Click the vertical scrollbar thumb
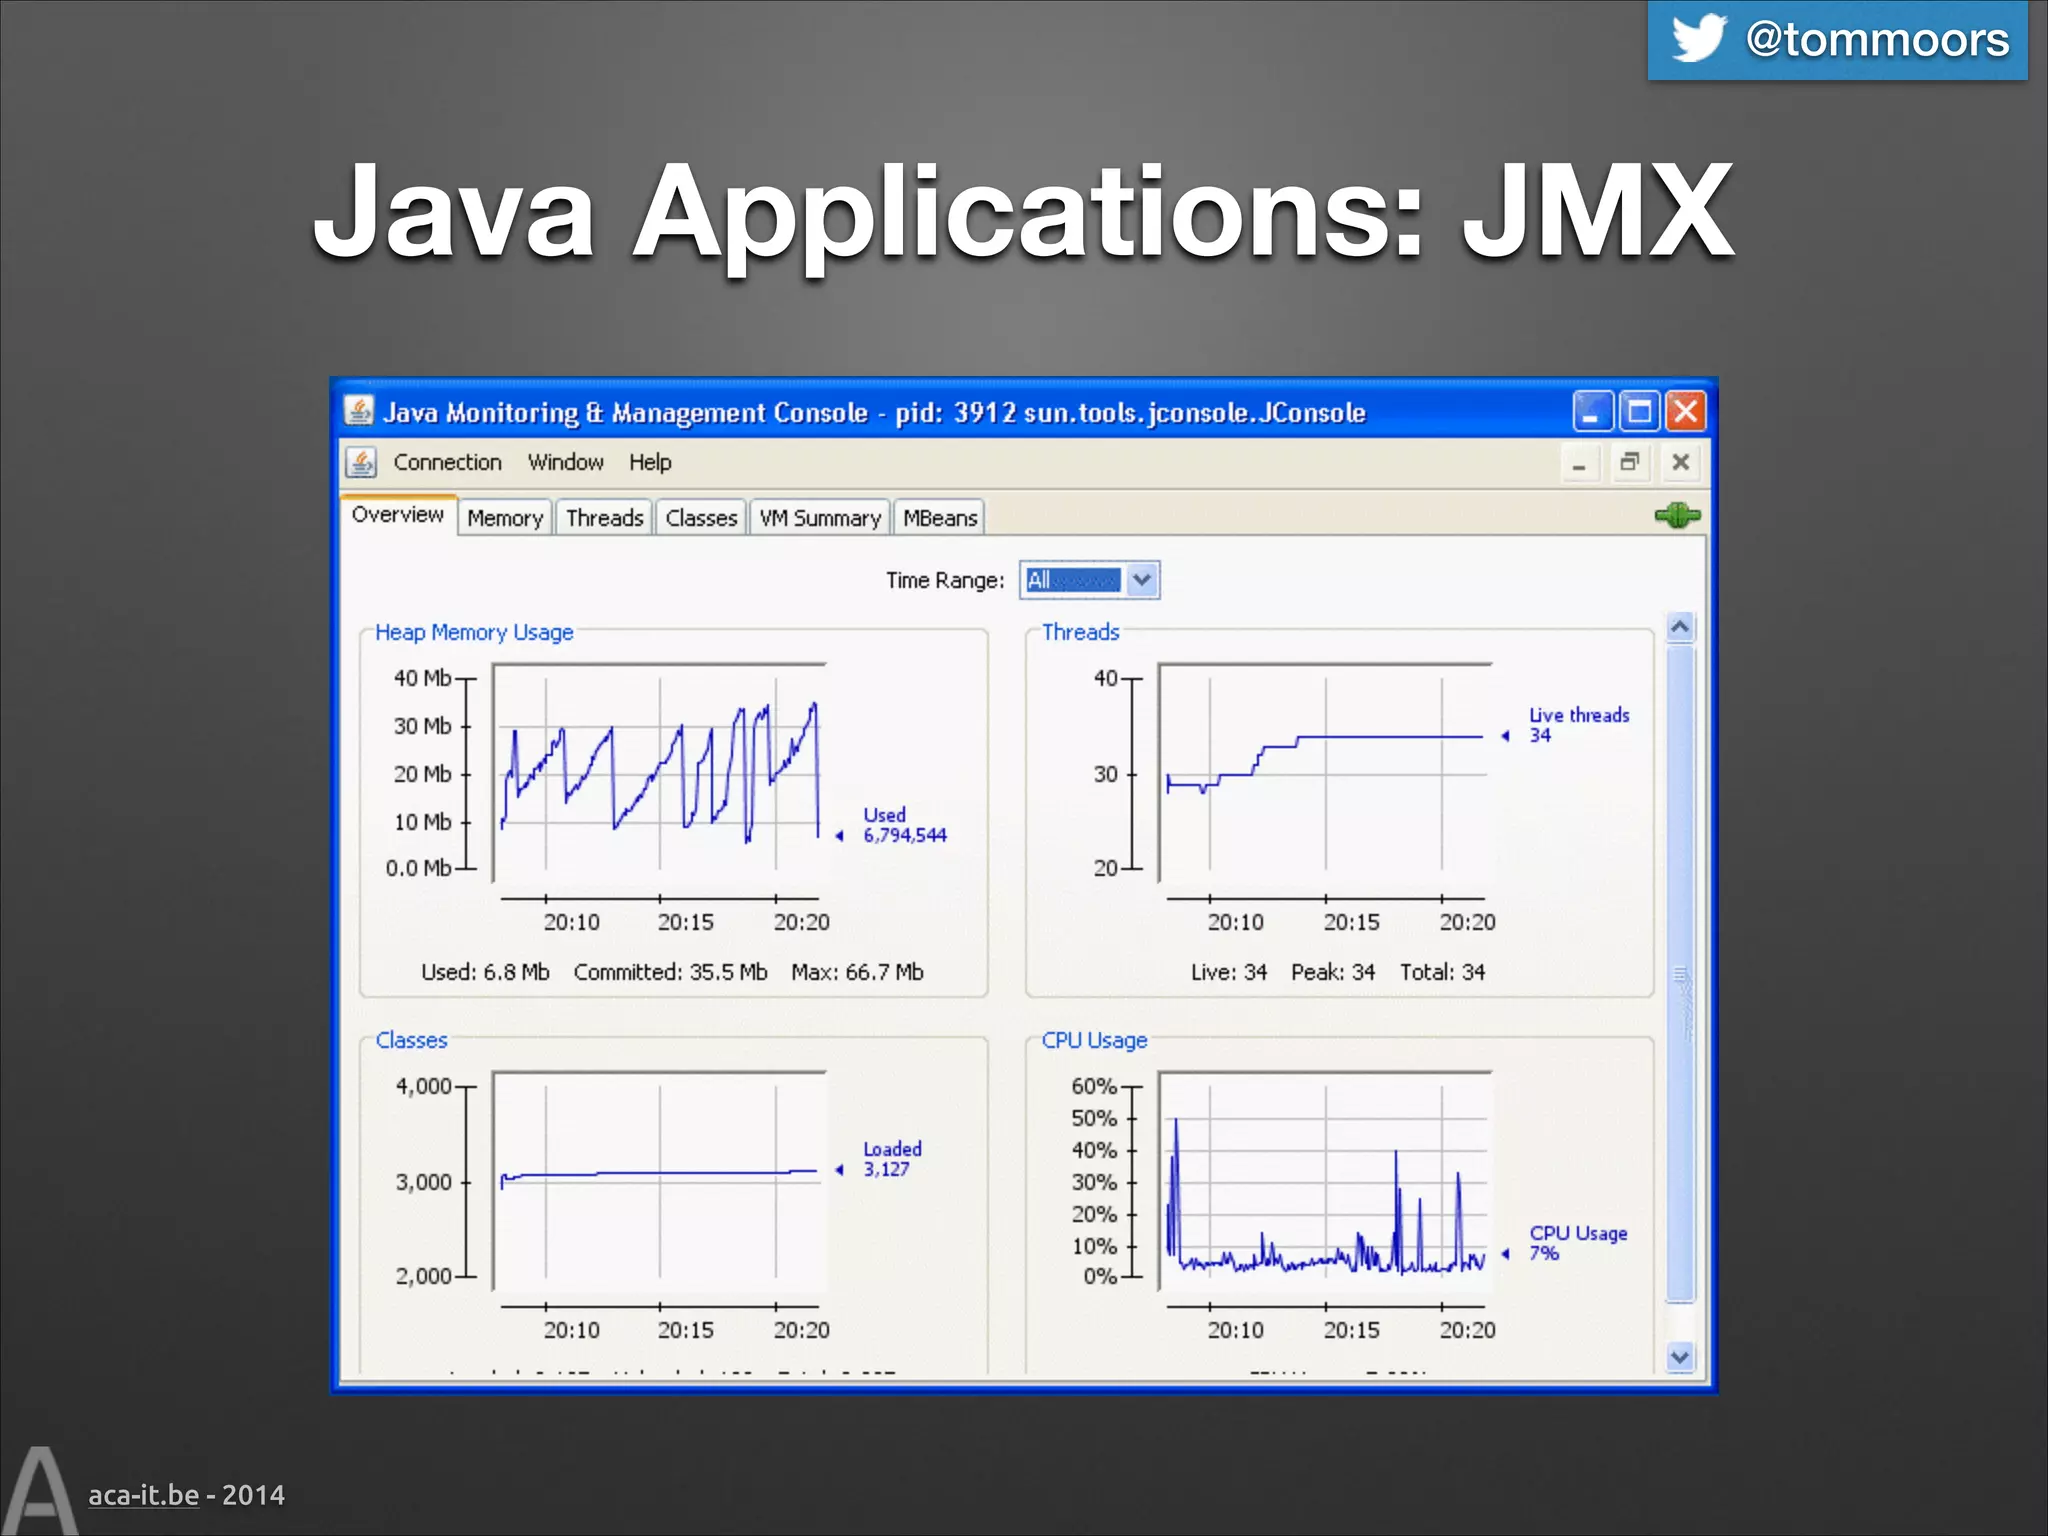The height and width of the screenshot is (1536, 2048). point(1680,974)
